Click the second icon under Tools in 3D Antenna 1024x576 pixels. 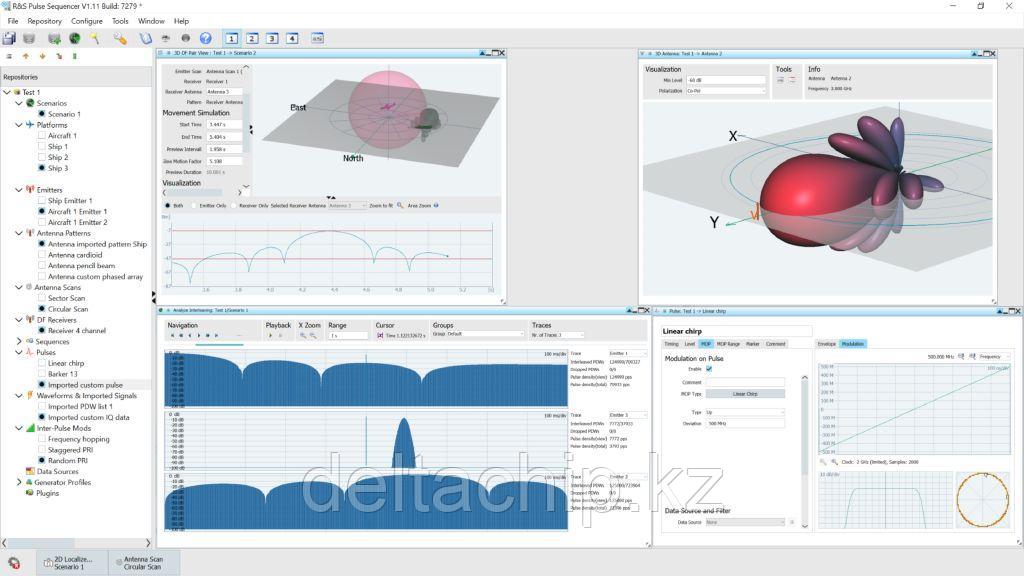click(x=792, y=80)
